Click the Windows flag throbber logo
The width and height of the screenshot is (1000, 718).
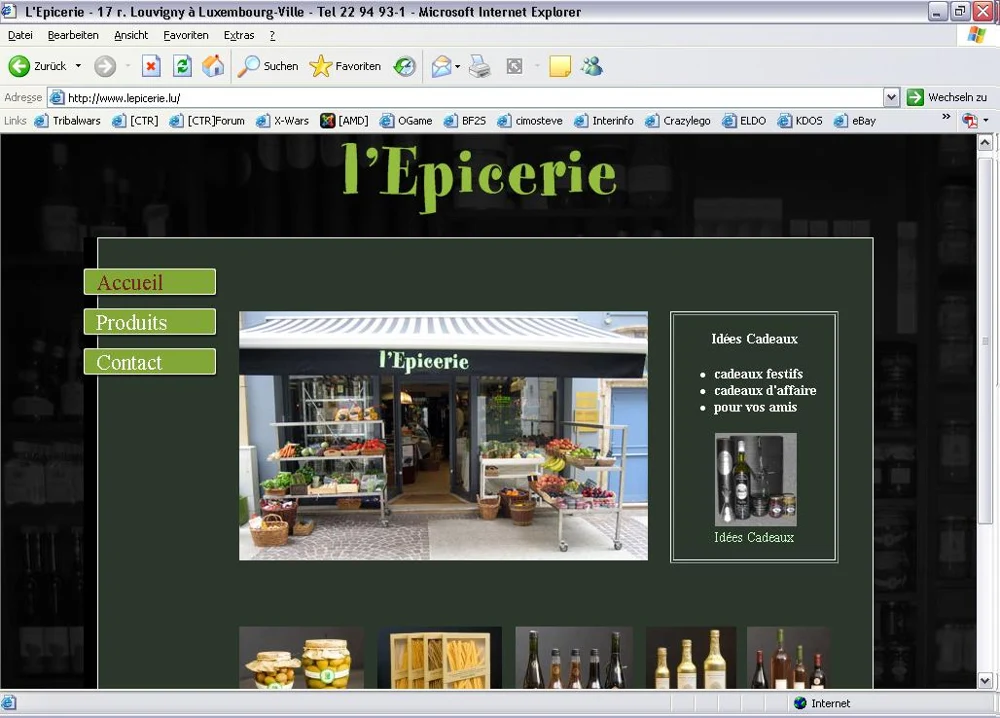(x=976, y=35)
